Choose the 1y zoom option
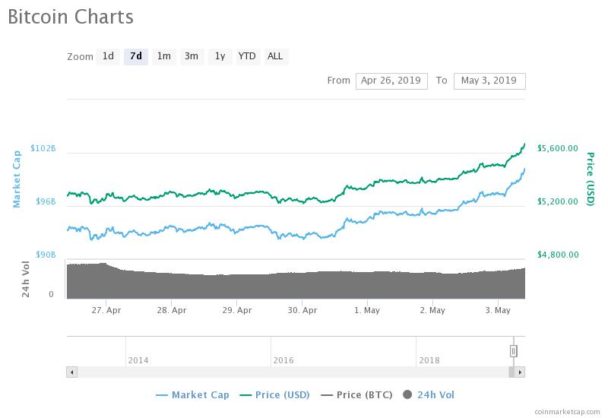 pos(220,57)
